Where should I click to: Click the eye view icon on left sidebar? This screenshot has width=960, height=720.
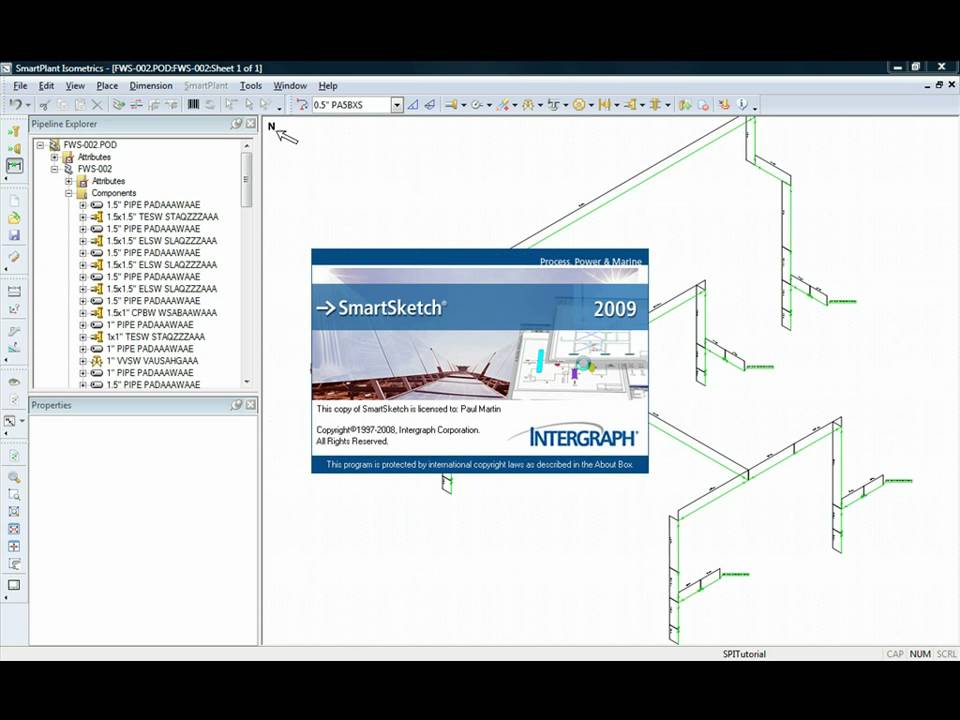[x=14, y=382]
